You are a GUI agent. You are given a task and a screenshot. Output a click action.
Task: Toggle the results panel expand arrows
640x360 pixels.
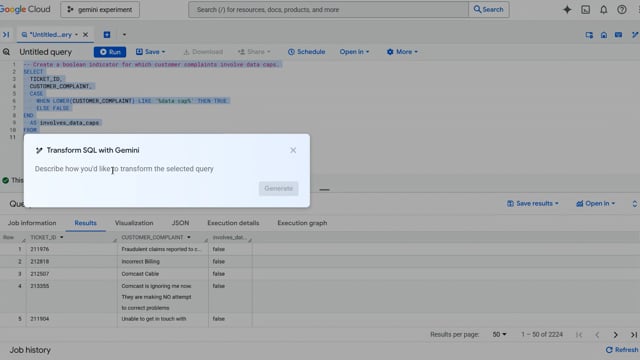634,203
